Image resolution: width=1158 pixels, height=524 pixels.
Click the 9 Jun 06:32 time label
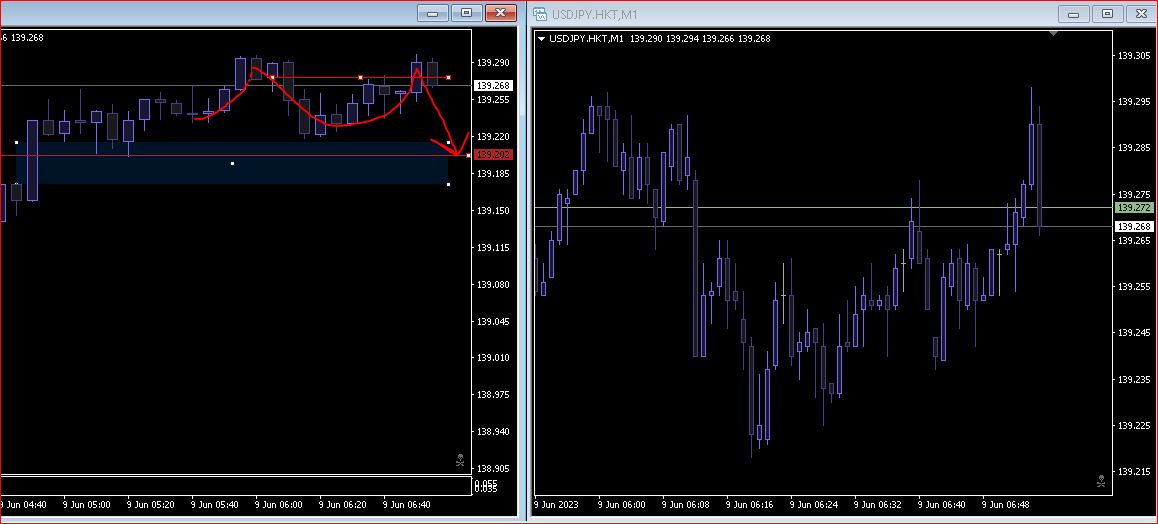click(877, 505)
